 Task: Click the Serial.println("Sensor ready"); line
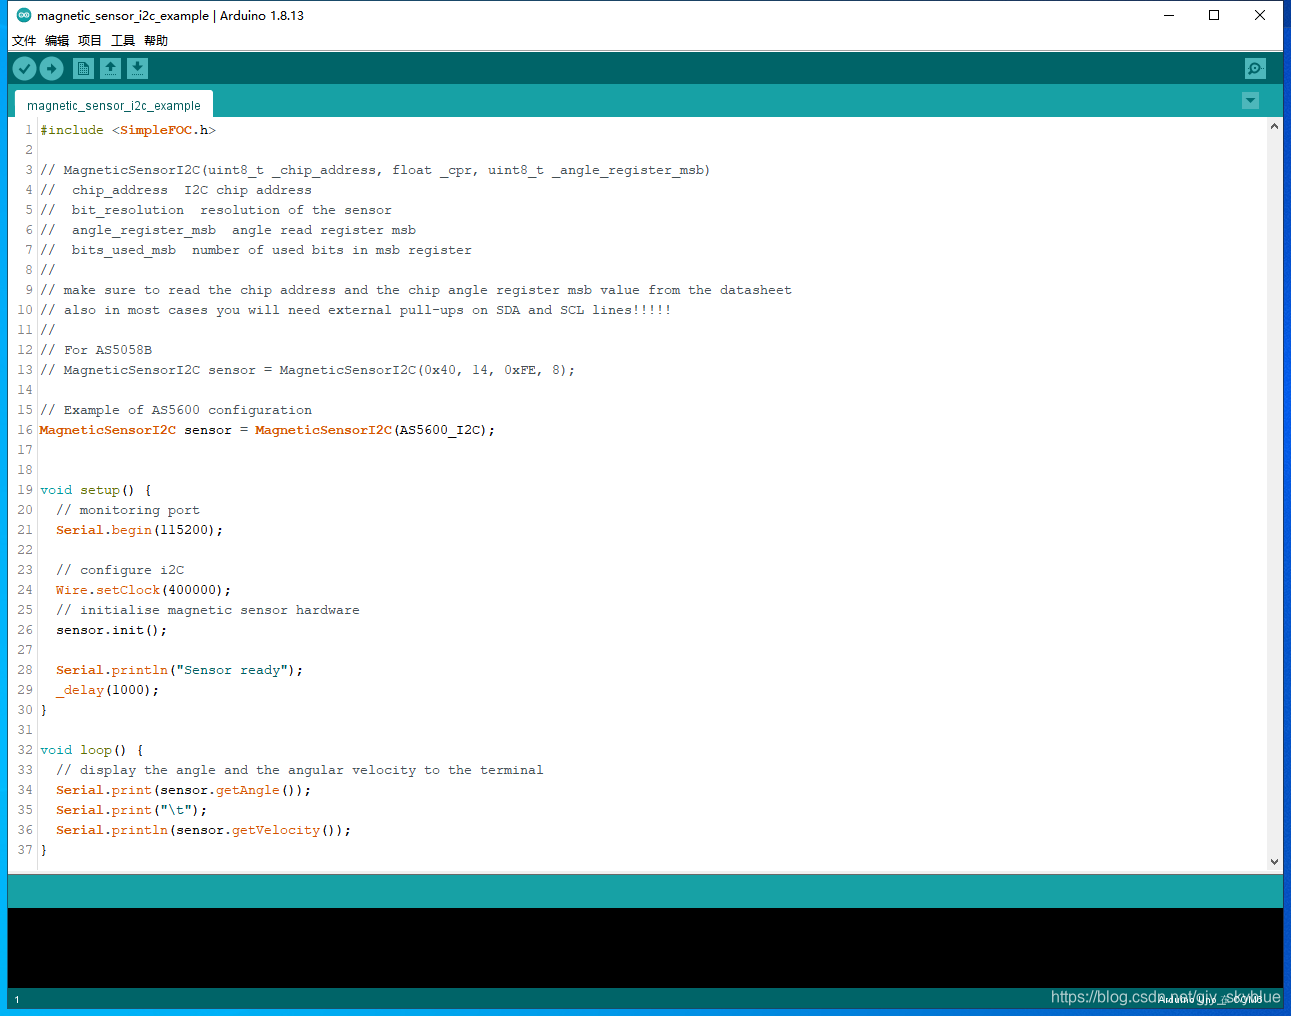pyautogui.click(x=179, y=670)
